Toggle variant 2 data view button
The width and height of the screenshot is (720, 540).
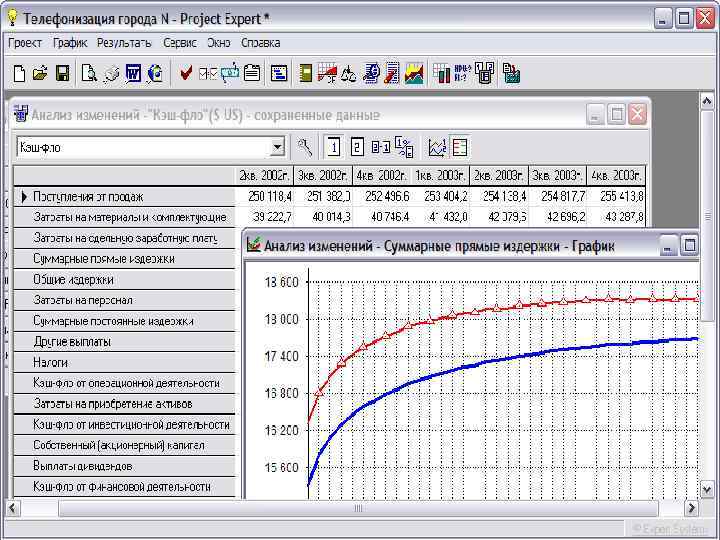pos(357,147)
